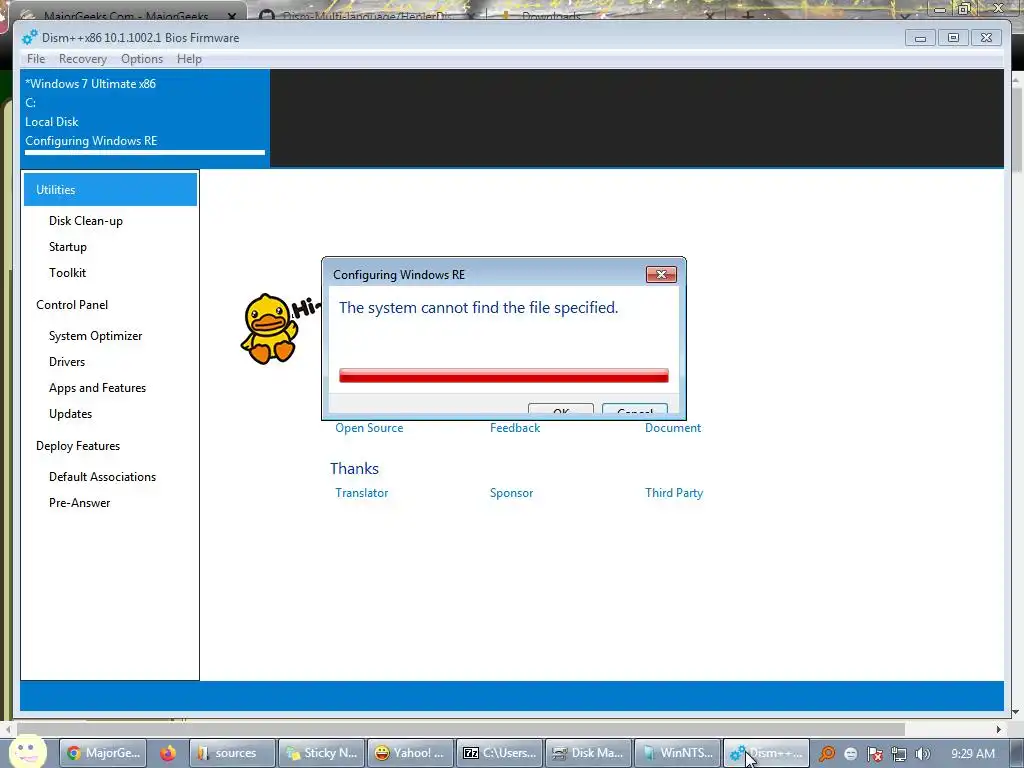
Task: Open the Recovery menu
Action: pyautogui.click(x=82, y=59)
